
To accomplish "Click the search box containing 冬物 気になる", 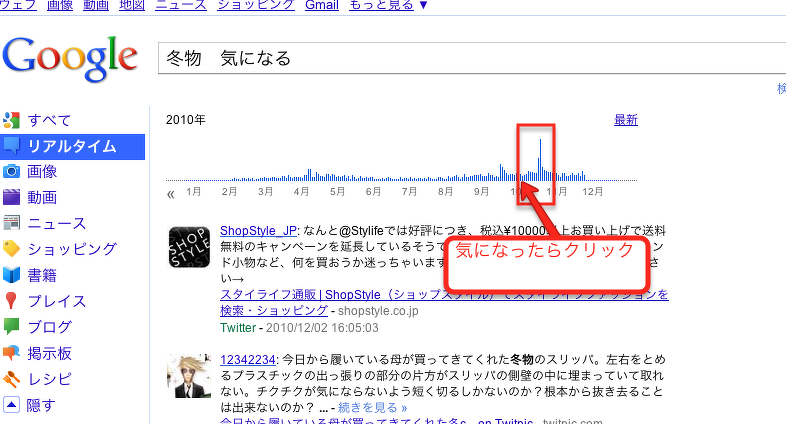I will (x=472, y=58).
